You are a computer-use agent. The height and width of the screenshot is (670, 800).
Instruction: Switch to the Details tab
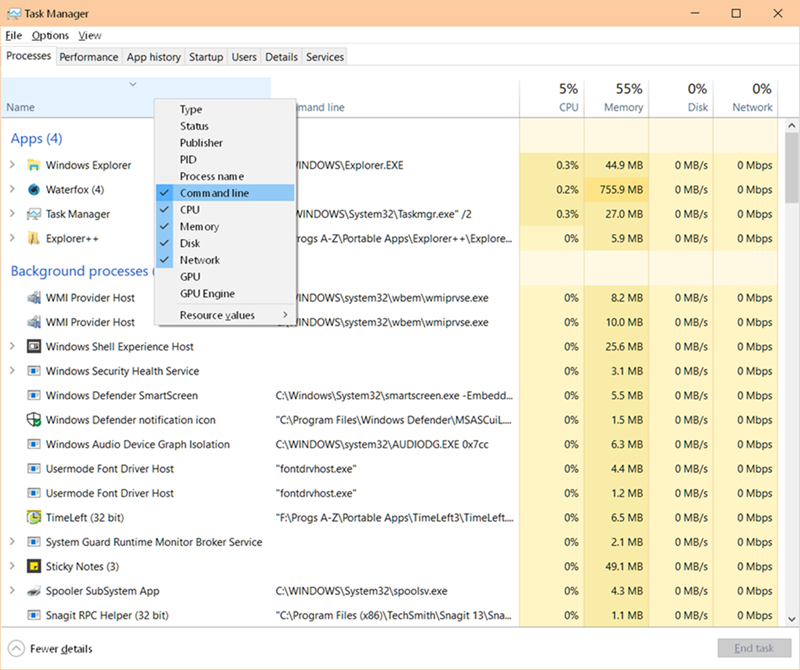click(x=281, y=57)
